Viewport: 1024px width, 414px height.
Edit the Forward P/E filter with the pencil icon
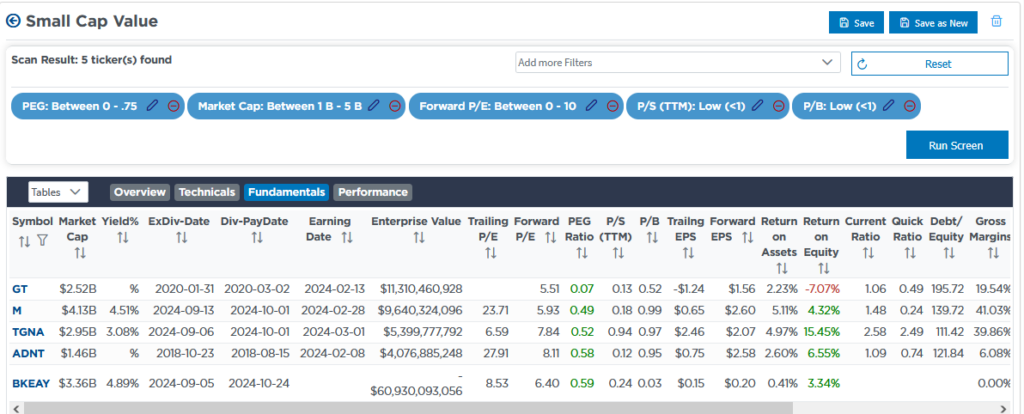[x=591, y=106]
